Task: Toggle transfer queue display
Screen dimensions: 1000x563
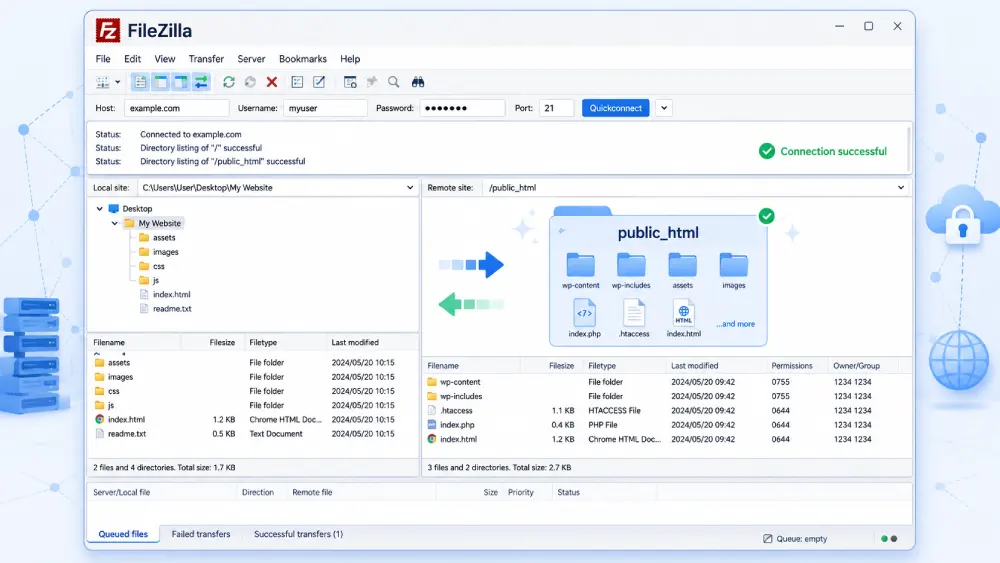Action: [201, 82]
